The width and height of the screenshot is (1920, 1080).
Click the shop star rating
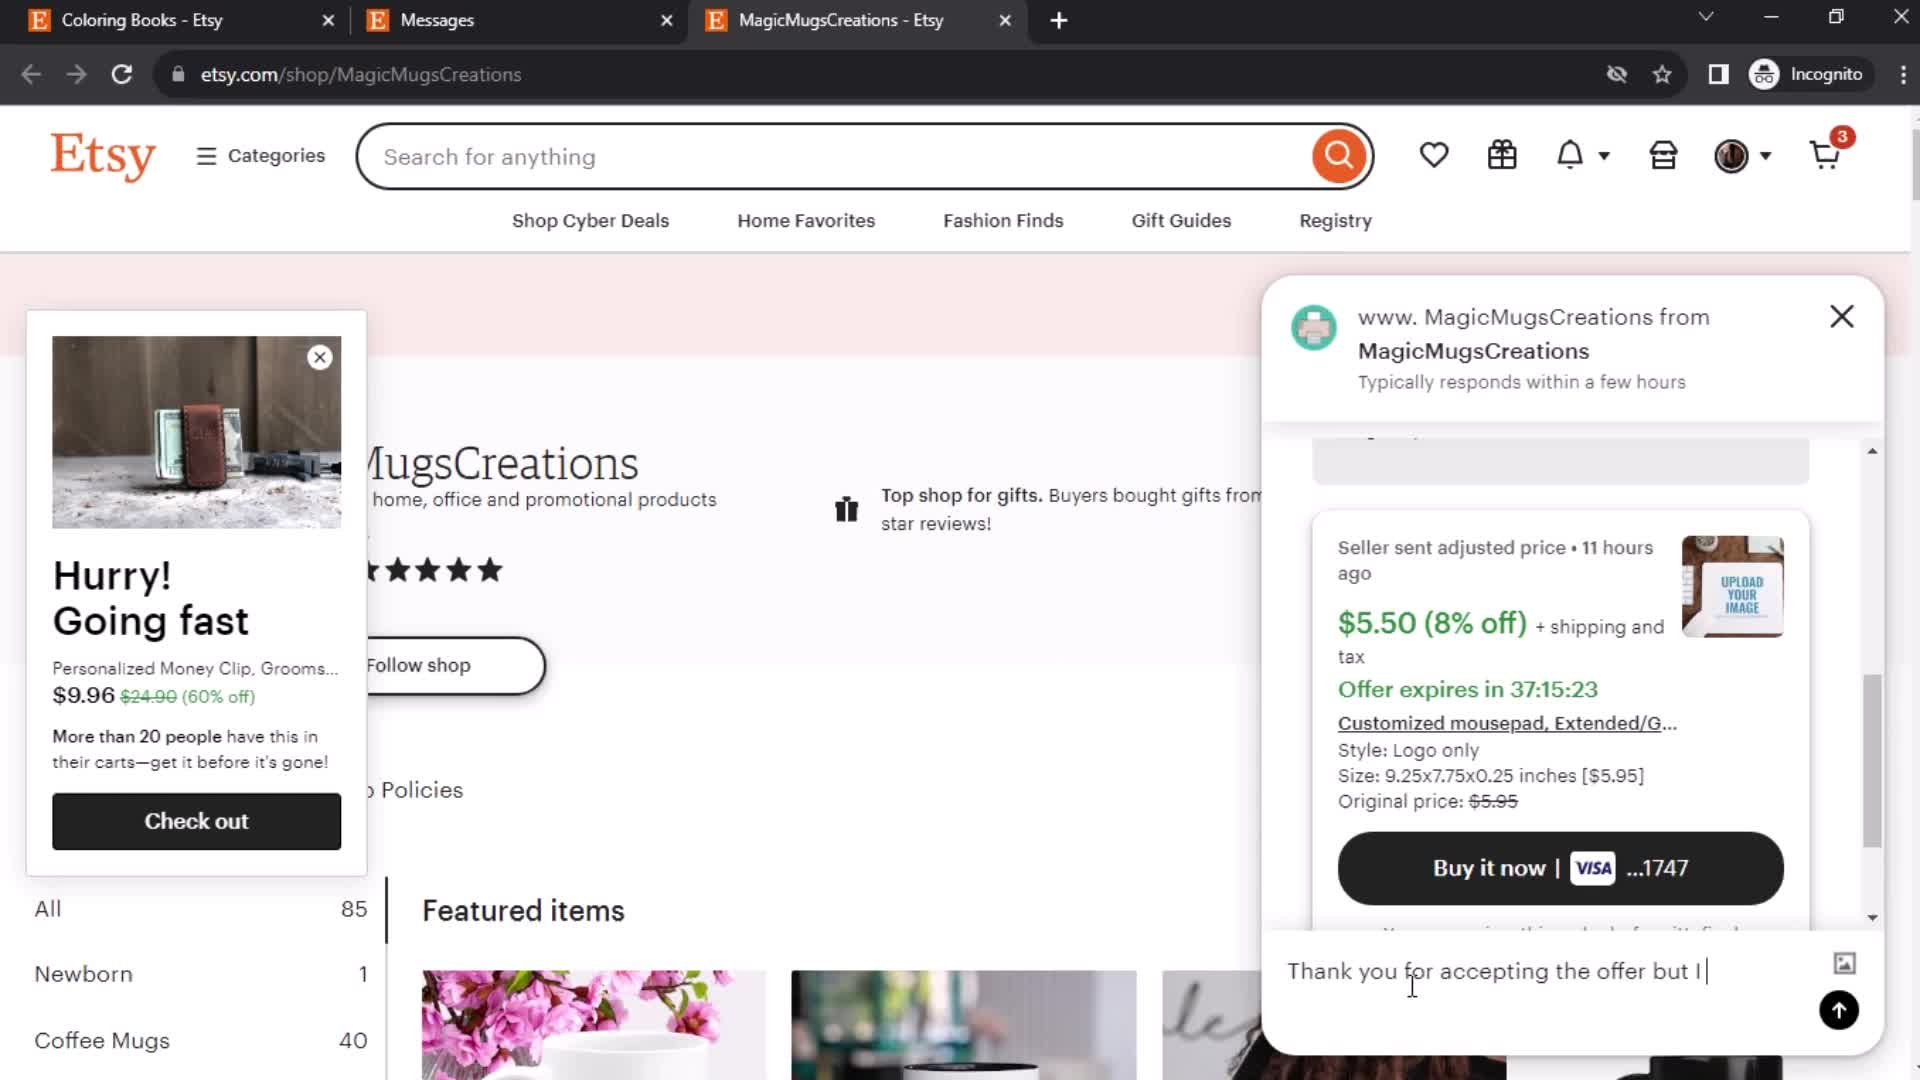pos(435,570)
